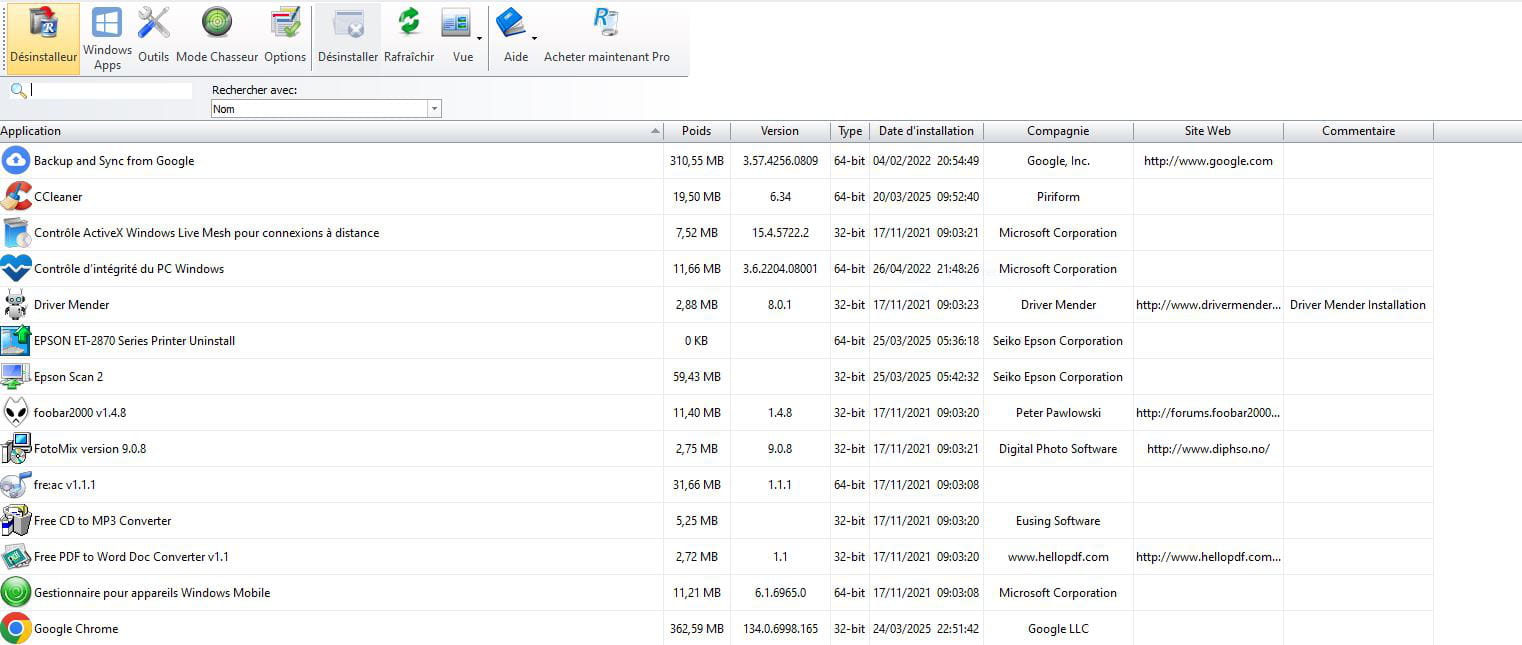Image resolution: width=1522 pixels, height=645 pixels.
Task: Click 'Piriform' company cell
Action: coord(1058,197)
